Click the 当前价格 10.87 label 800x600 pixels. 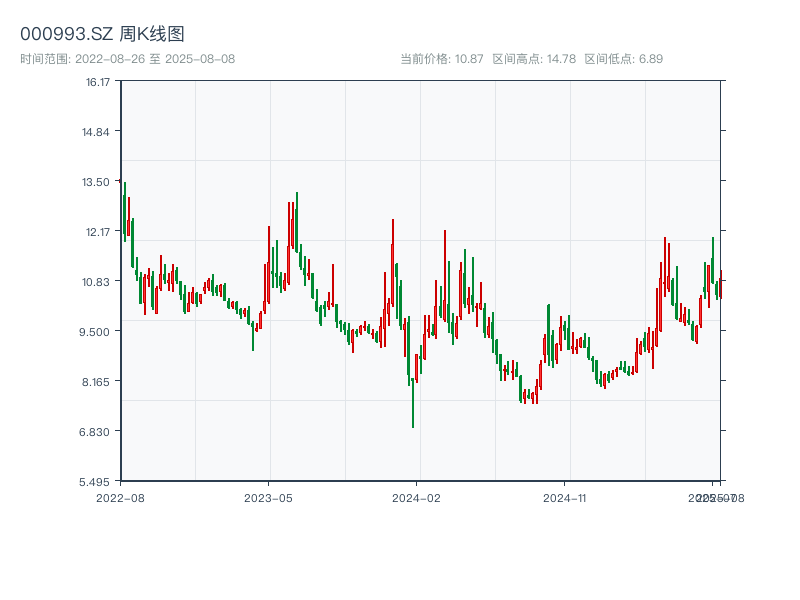pyautogui.click(x=441, y=59)
